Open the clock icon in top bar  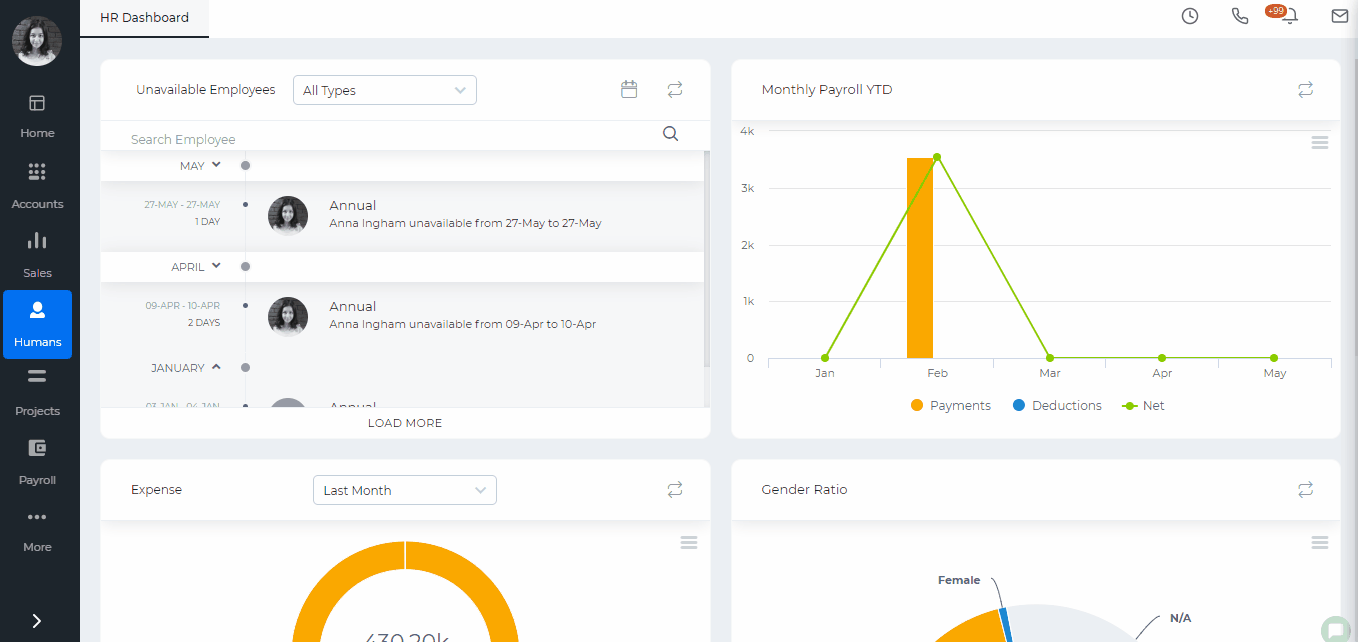pos(1190,16)
